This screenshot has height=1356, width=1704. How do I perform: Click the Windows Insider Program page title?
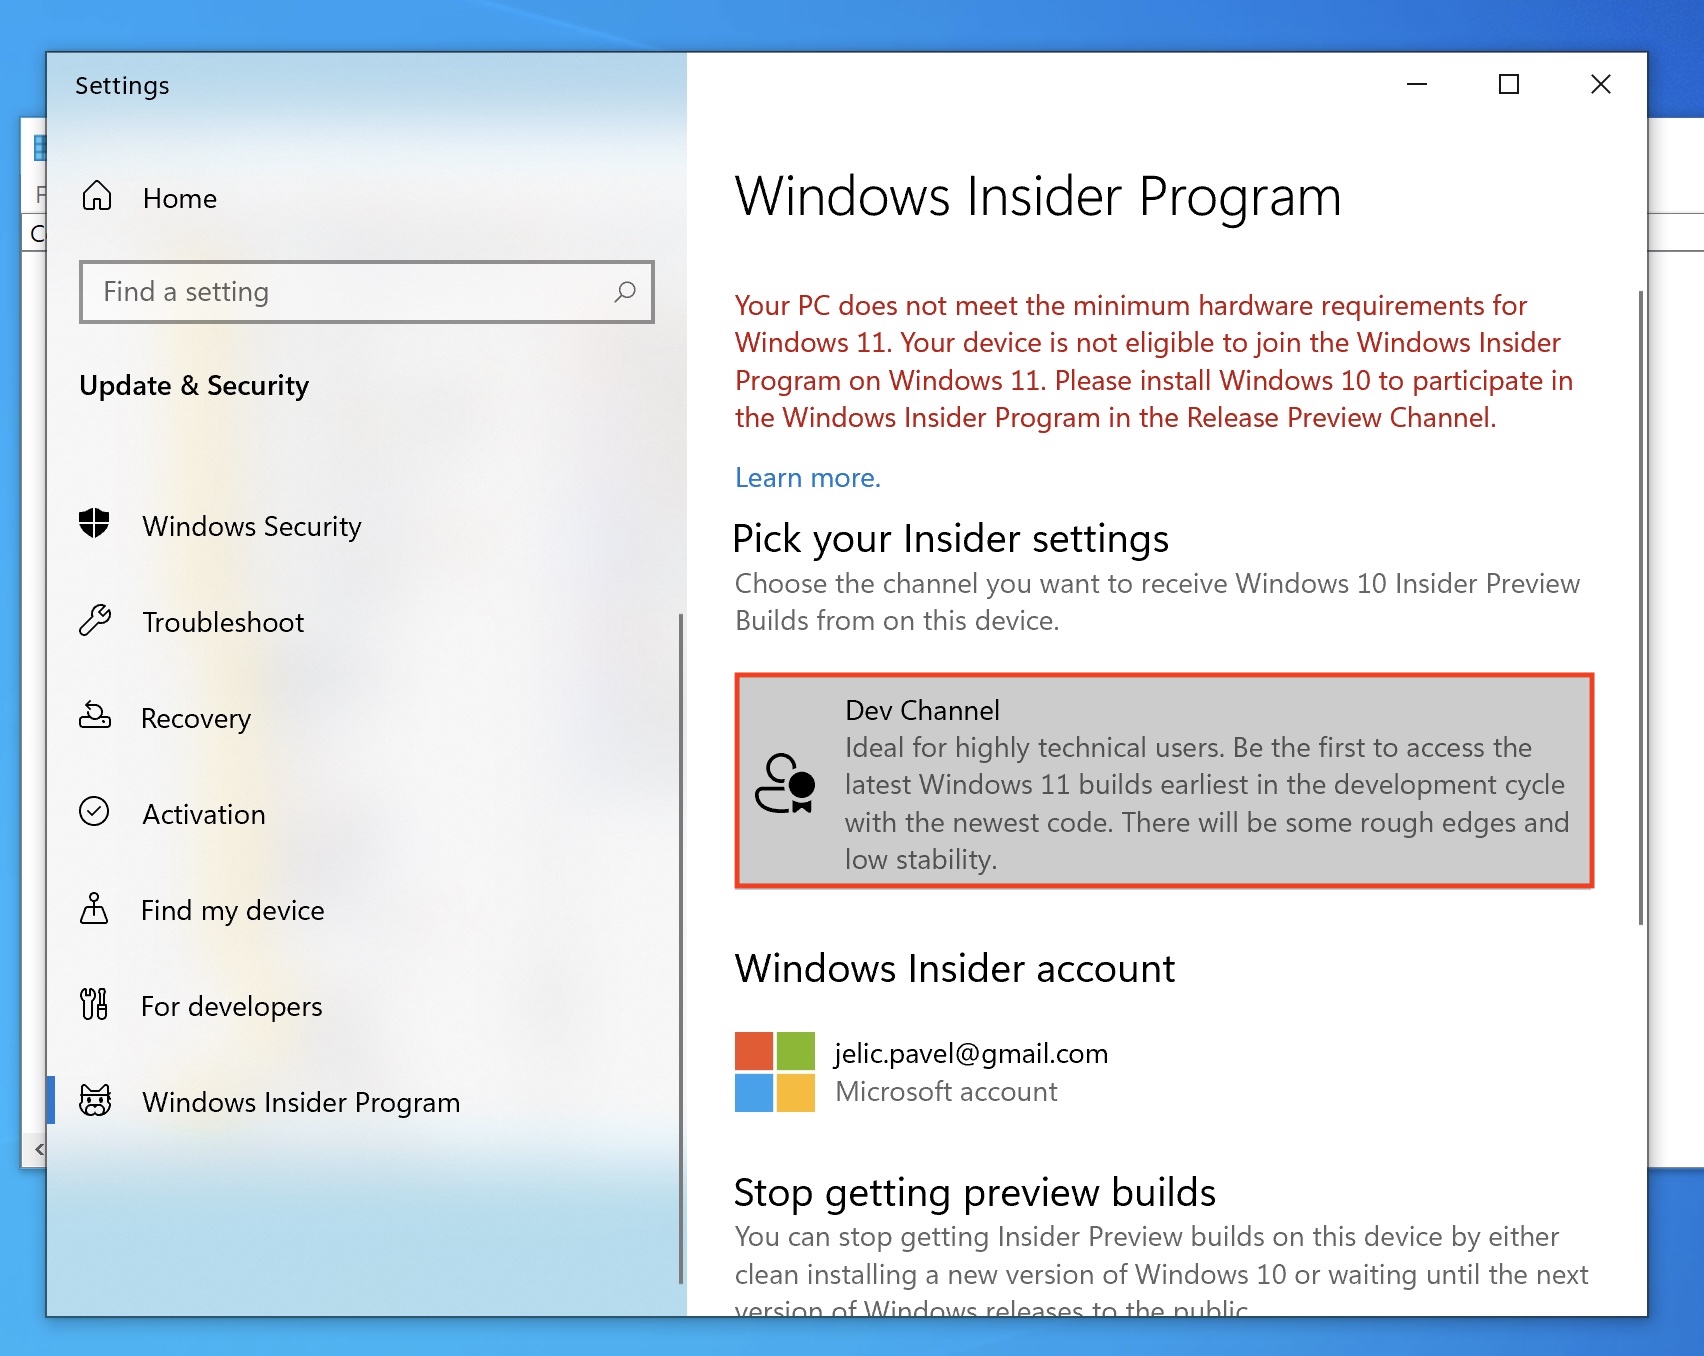(1038, 196)
